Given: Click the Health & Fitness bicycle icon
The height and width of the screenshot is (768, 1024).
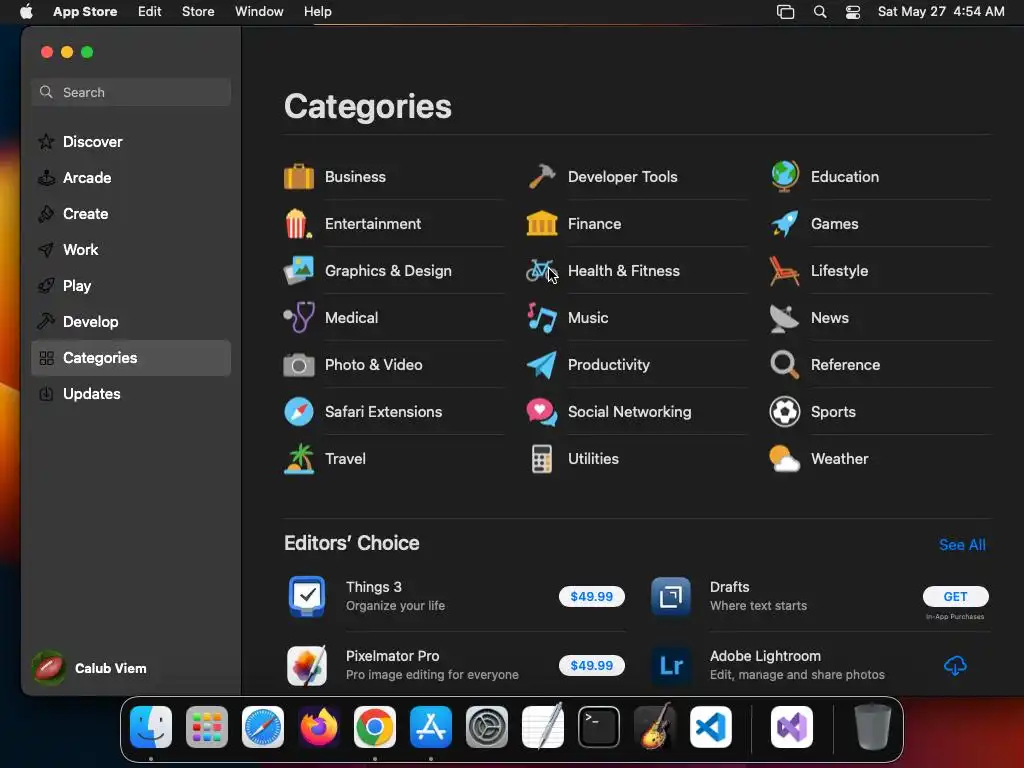Looking at the screenshot, I should (541, 270).
